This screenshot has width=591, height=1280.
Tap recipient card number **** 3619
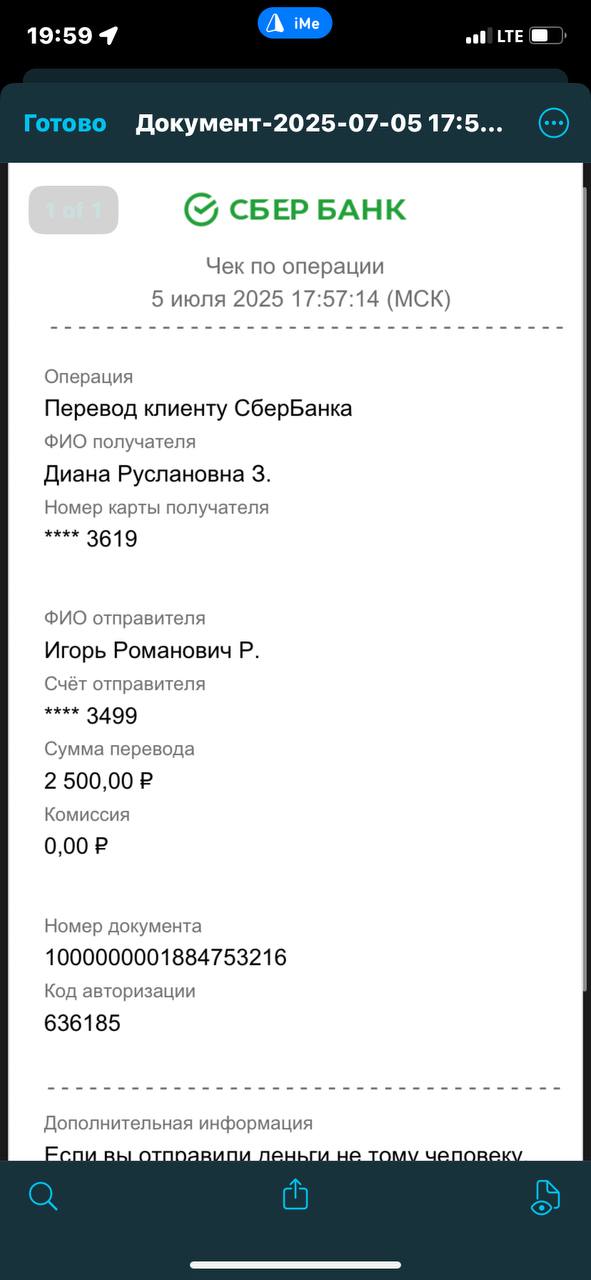pos(91,539)
